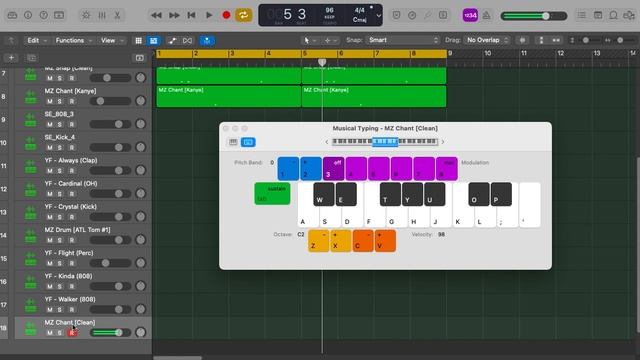640x360 pixels.
Task: Go to beginning transport button
Action: pyautogui.click(x=191, y=16)
